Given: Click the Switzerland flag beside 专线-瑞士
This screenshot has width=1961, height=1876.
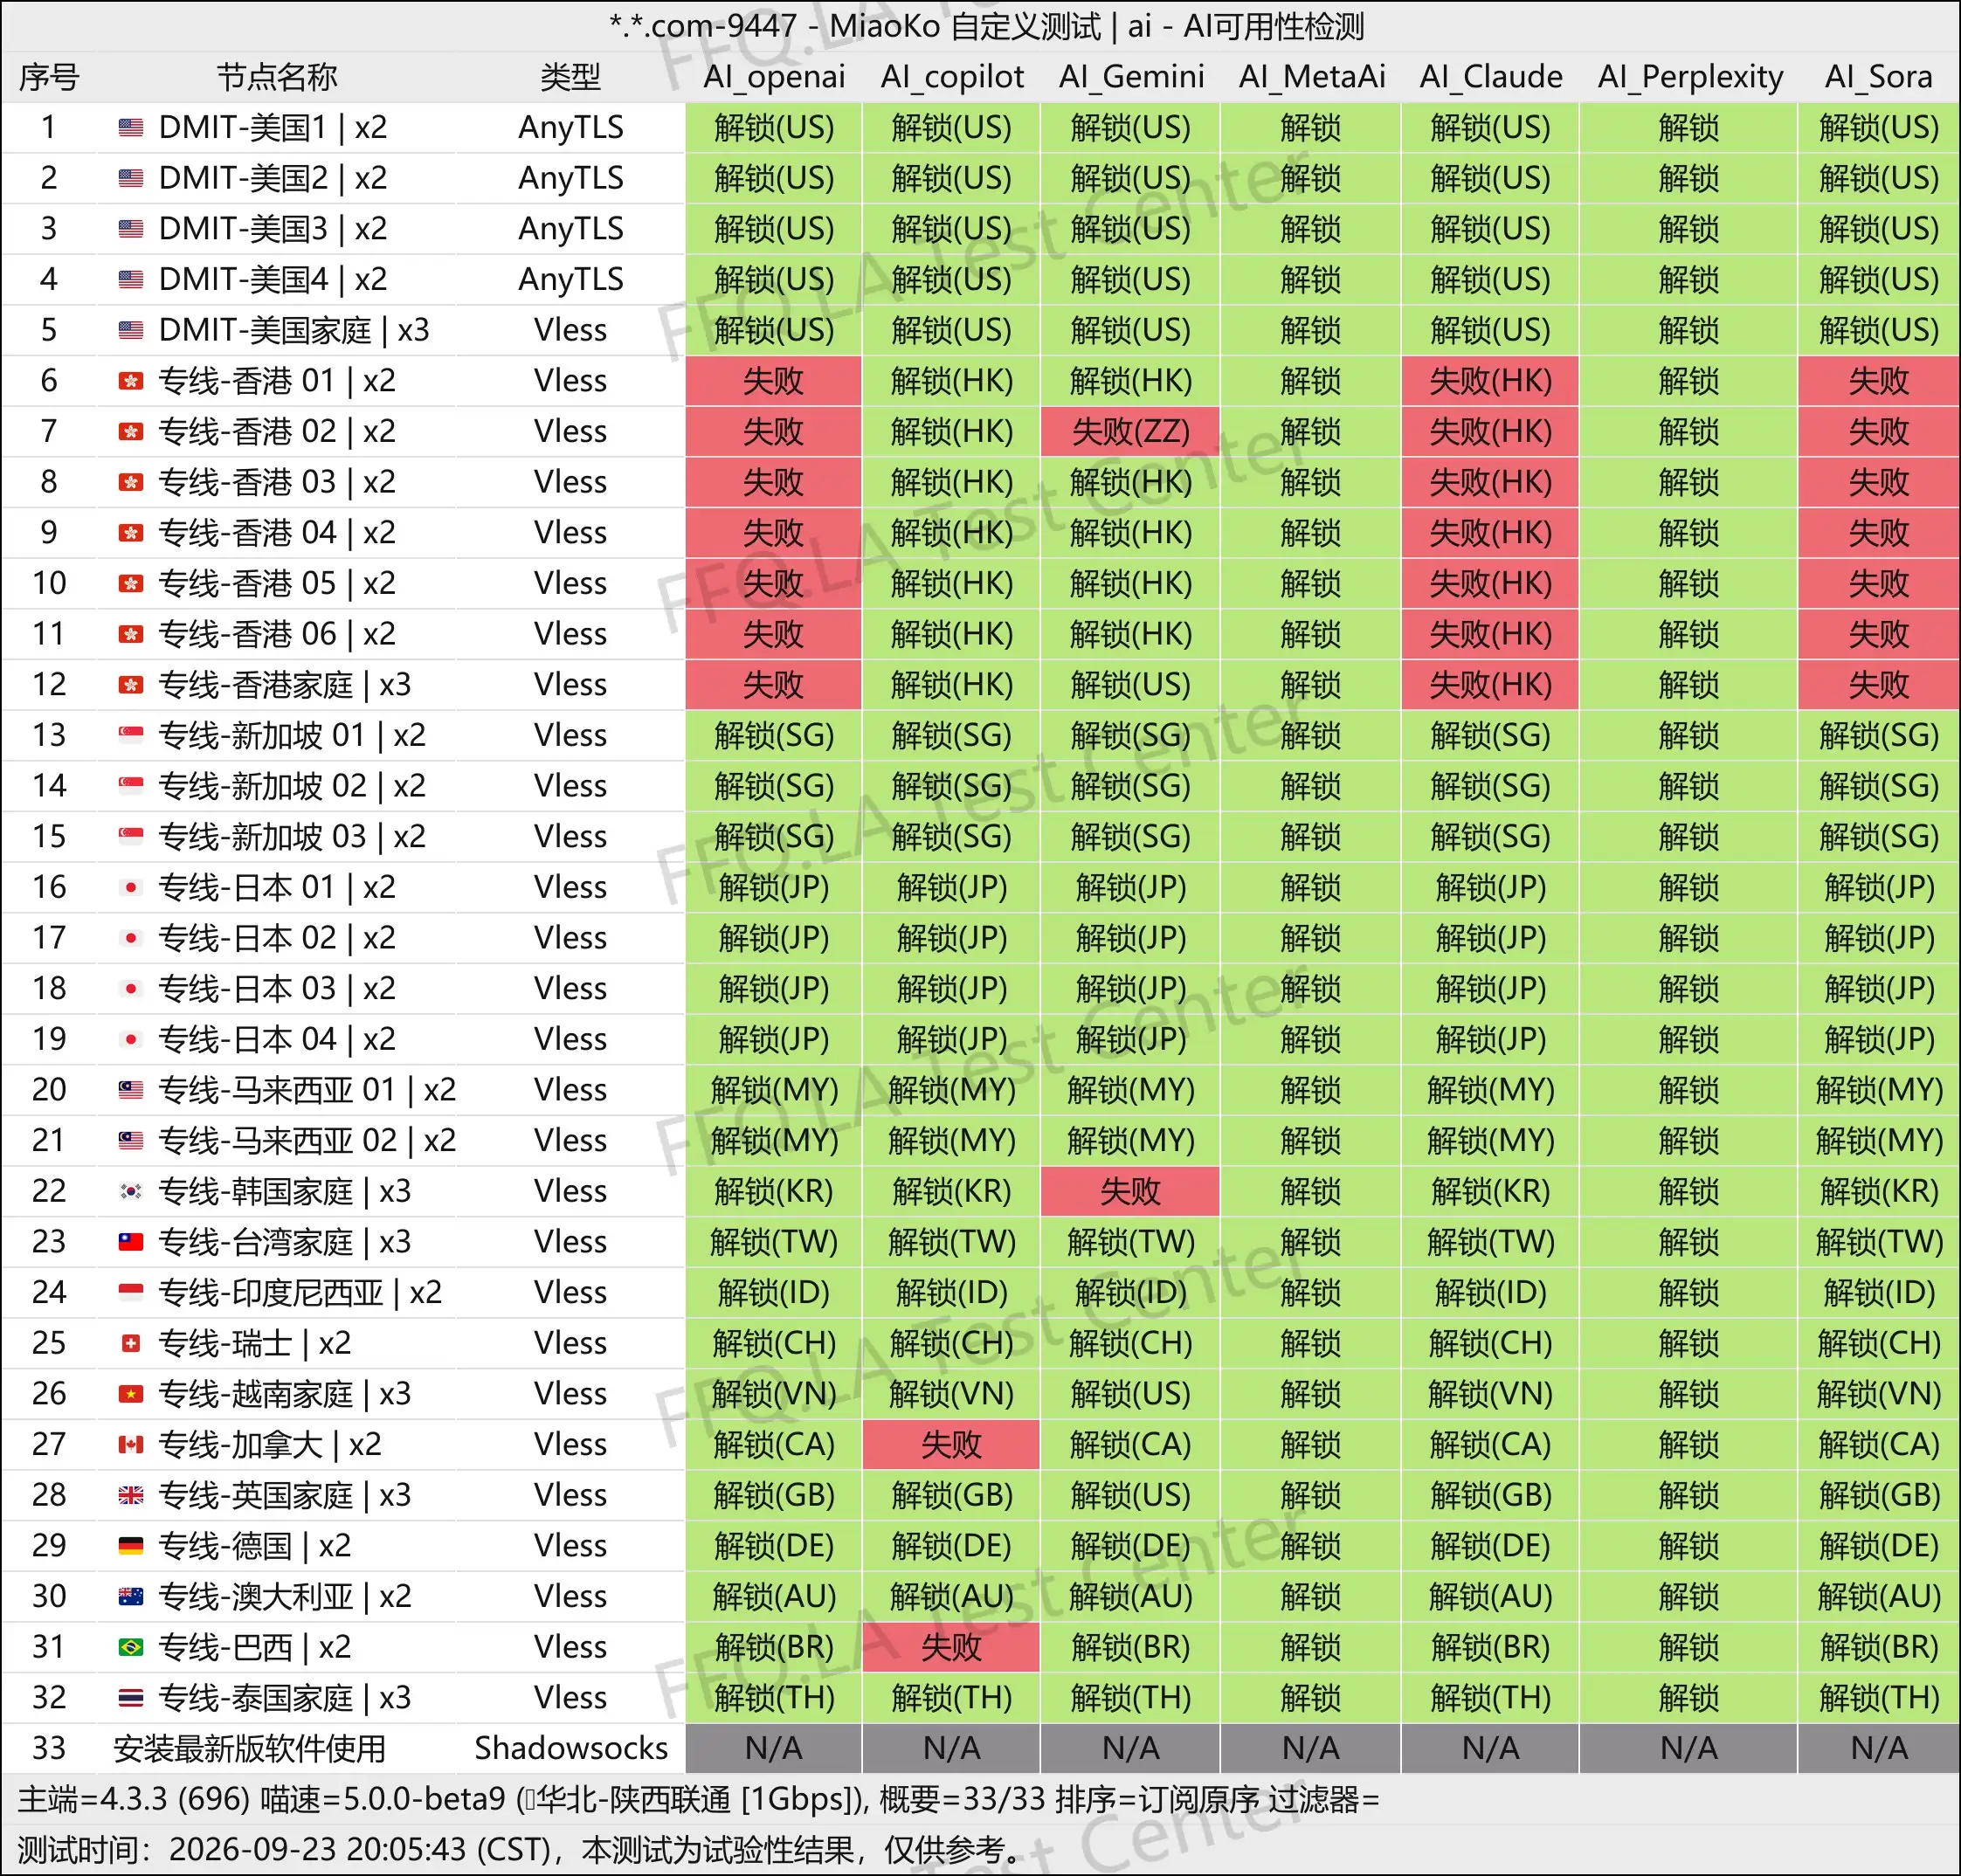Looking at the screenshot, I should [130, 1342].
